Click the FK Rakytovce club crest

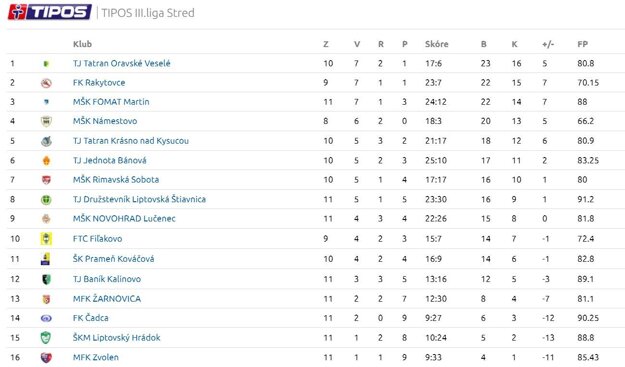(46, 83)
